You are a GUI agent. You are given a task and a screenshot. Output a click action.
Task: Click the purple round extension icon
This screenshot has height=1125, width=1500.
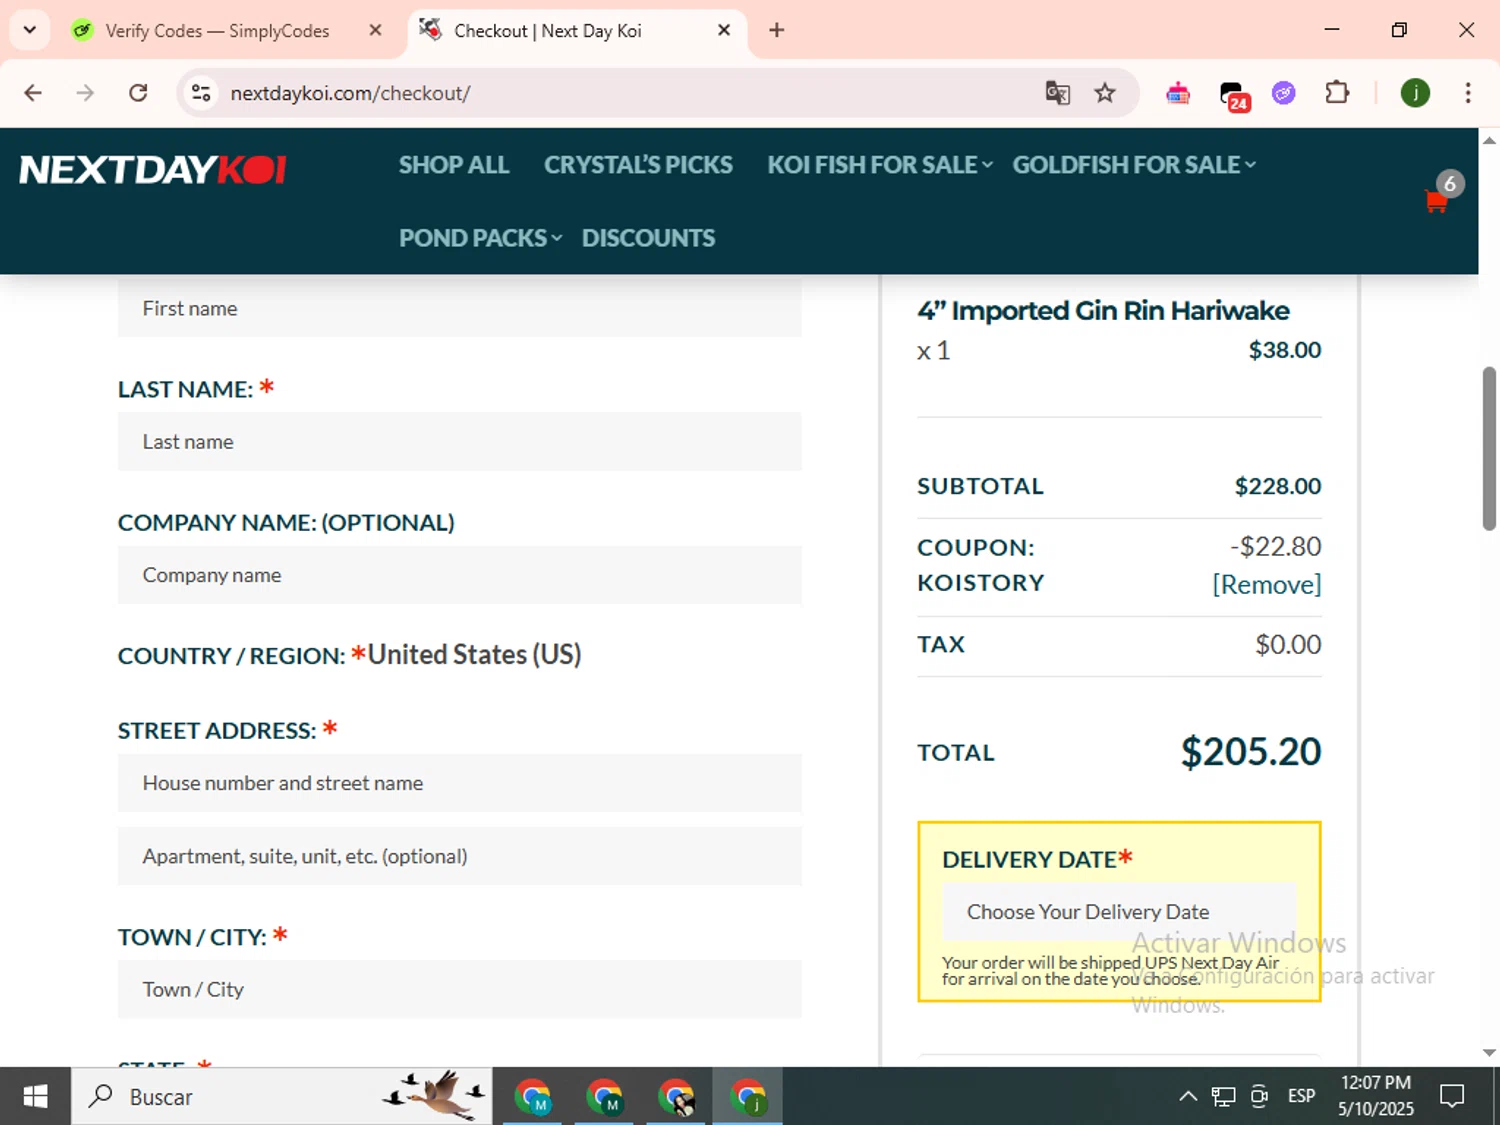[x=1284, y=93]
